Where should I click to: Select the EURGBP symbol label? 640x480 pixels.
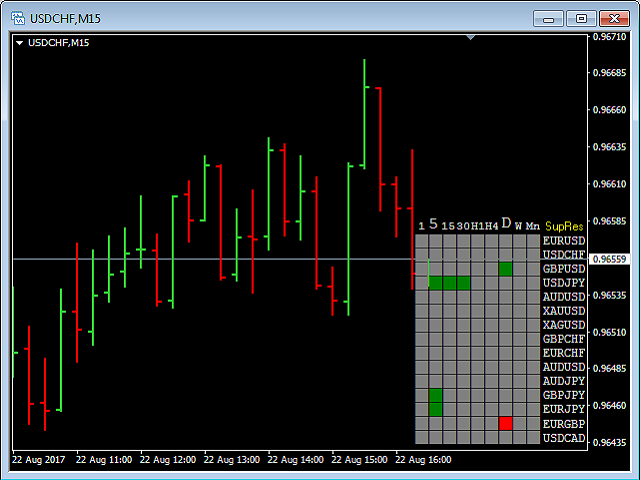pyautogui.click(x=564, y=424)
